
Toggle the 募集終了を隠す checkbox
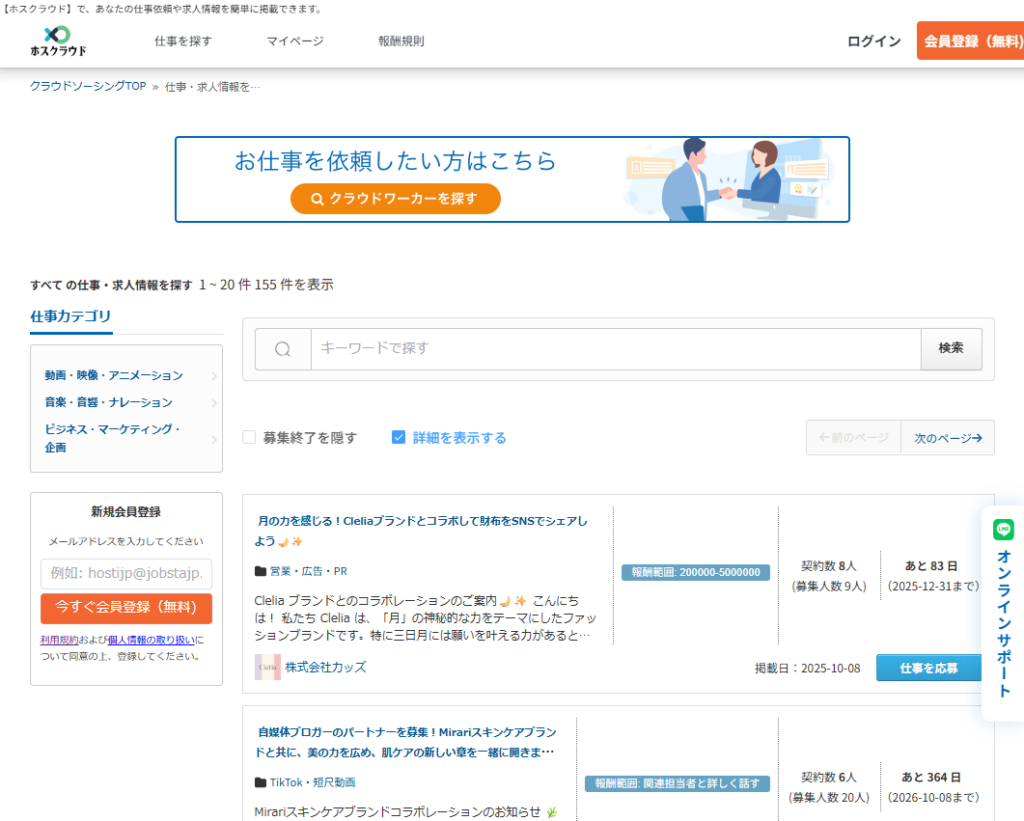coord(249,437)
